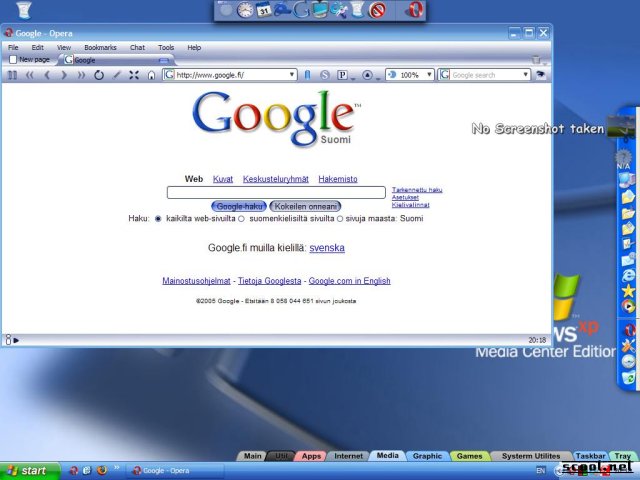Click the clock icon in top dock

[x=245, y=10]
